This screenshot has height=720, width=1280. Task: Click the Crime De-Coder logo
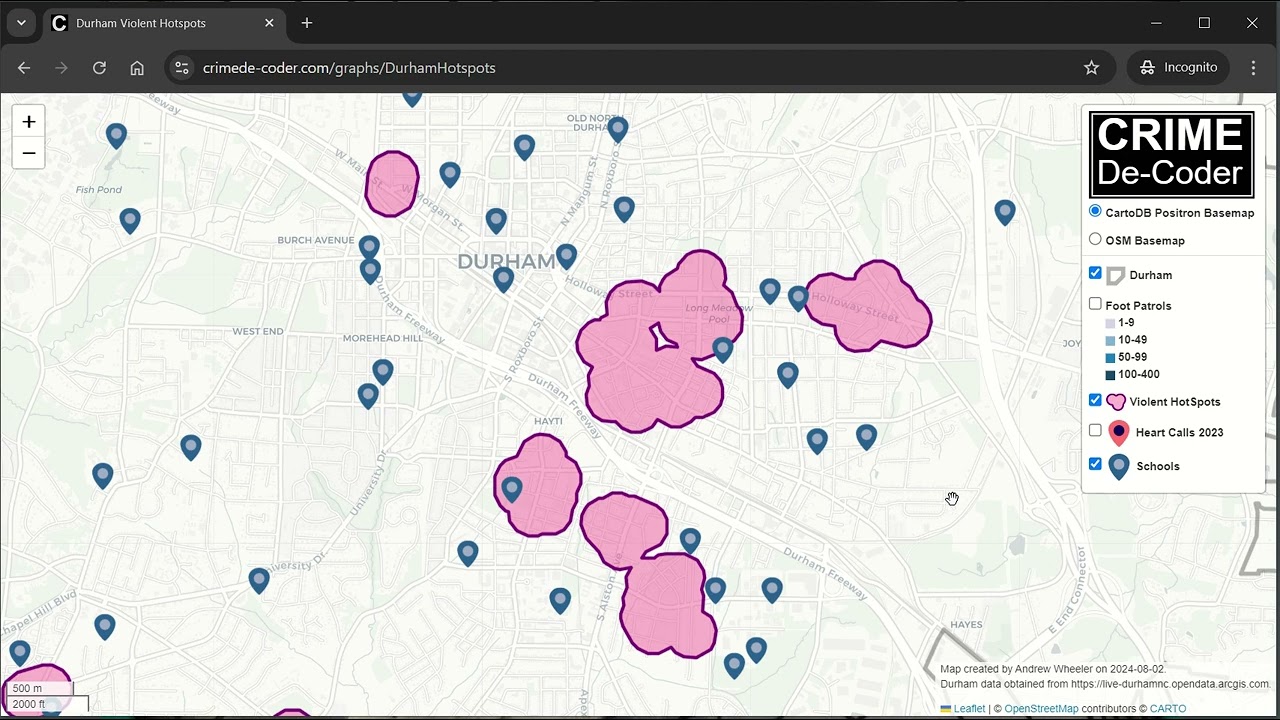coord(1171,154)
